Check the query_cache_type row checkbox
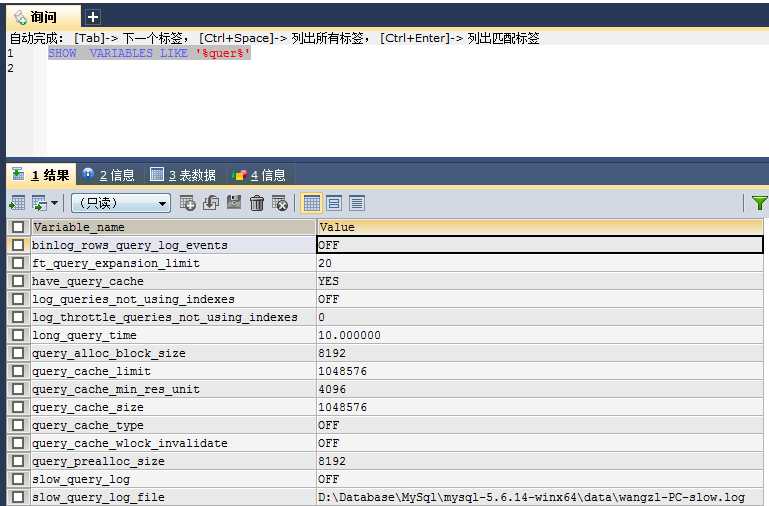The image size is (769, 506). click(18, 425)
